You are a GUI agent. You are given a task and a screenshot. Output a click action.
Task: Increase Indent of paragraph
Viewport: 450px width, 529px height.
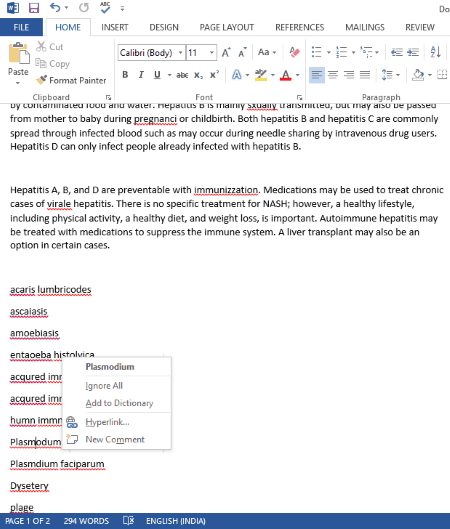point(413,52)
